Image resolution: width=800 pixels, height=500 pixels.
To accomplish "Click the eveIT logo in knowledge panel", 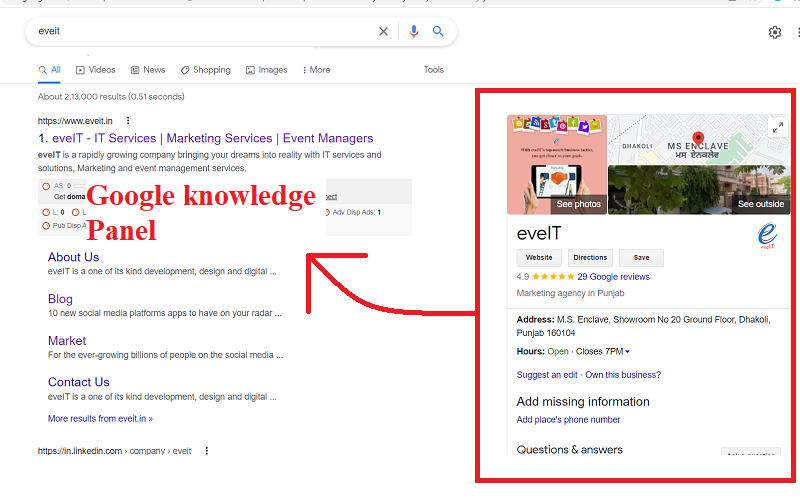I will pos(767,236).
